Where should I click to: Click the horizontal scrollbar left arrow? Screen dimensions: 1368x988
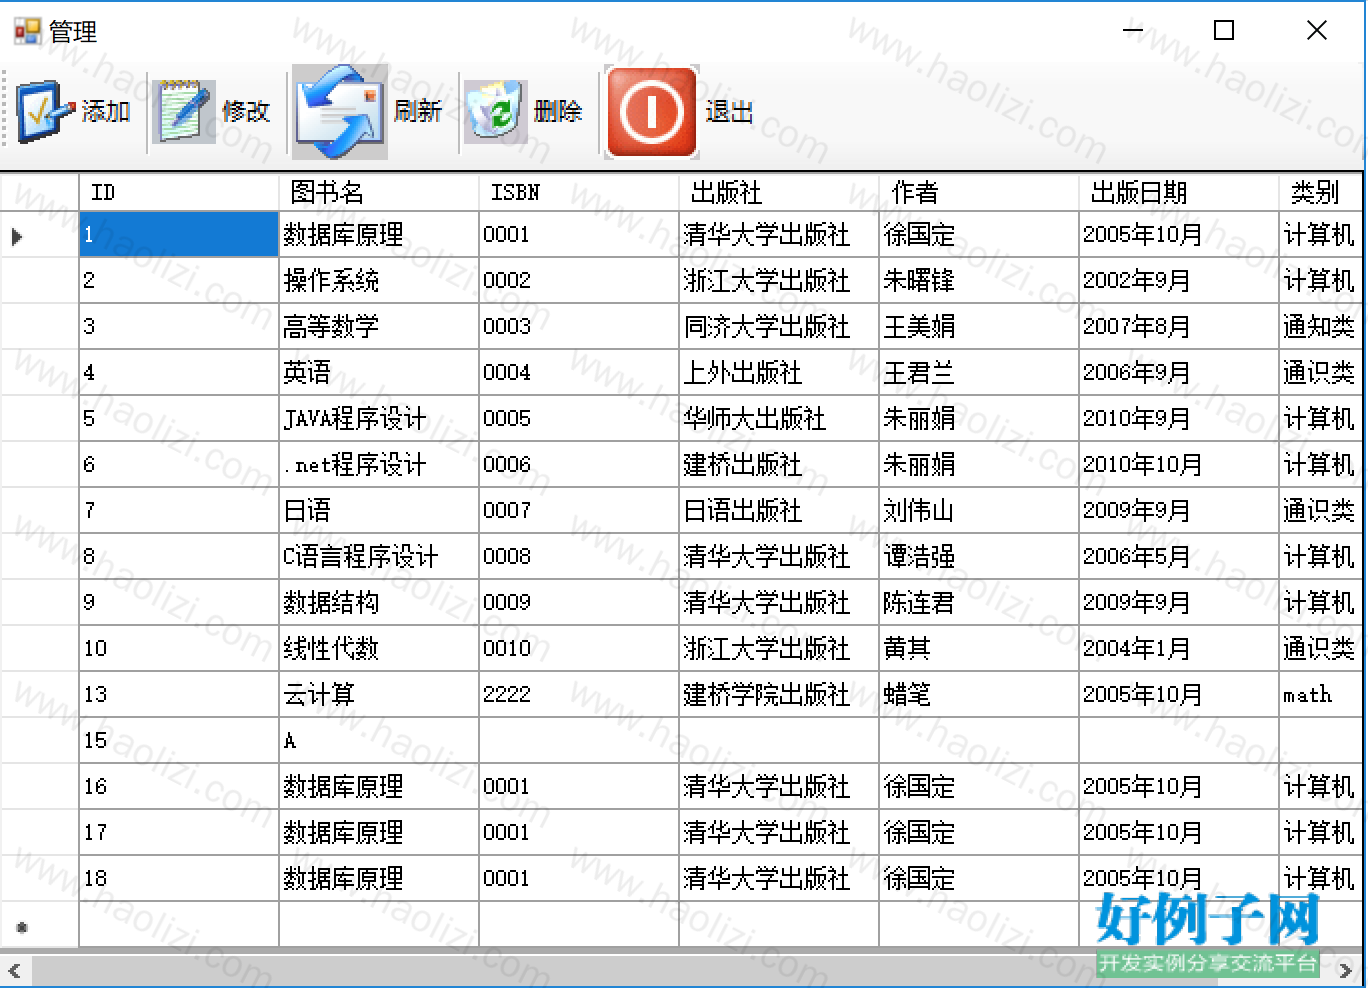point(14,970)
